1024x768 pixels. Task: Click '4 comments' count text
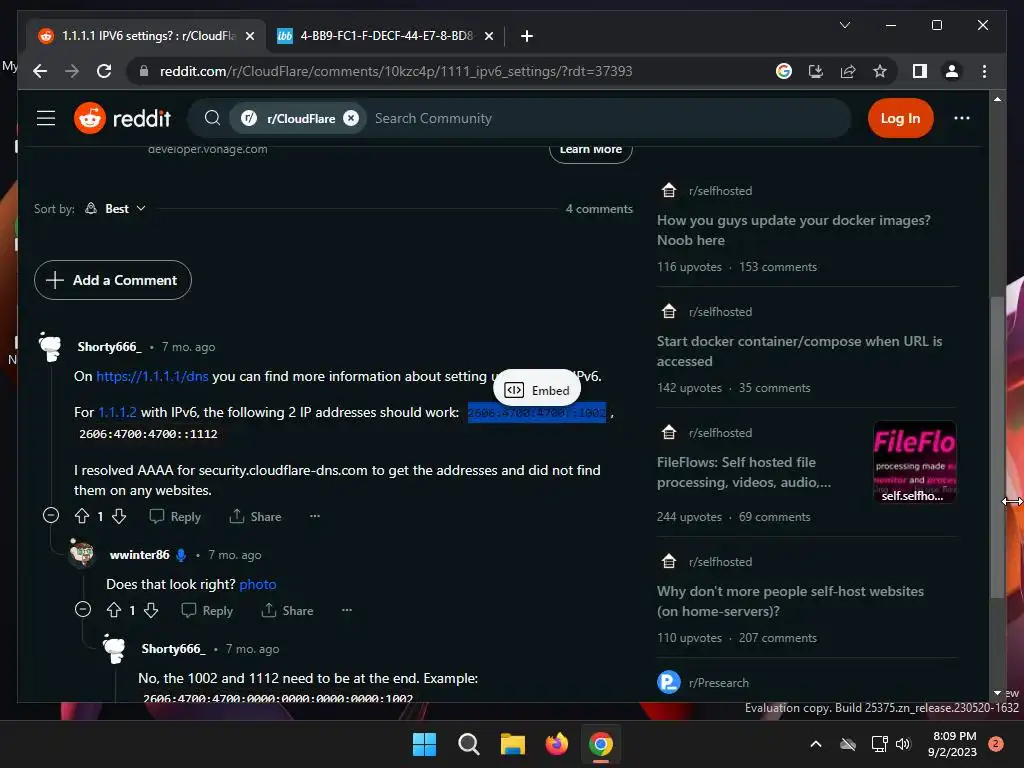click(599, 209)
